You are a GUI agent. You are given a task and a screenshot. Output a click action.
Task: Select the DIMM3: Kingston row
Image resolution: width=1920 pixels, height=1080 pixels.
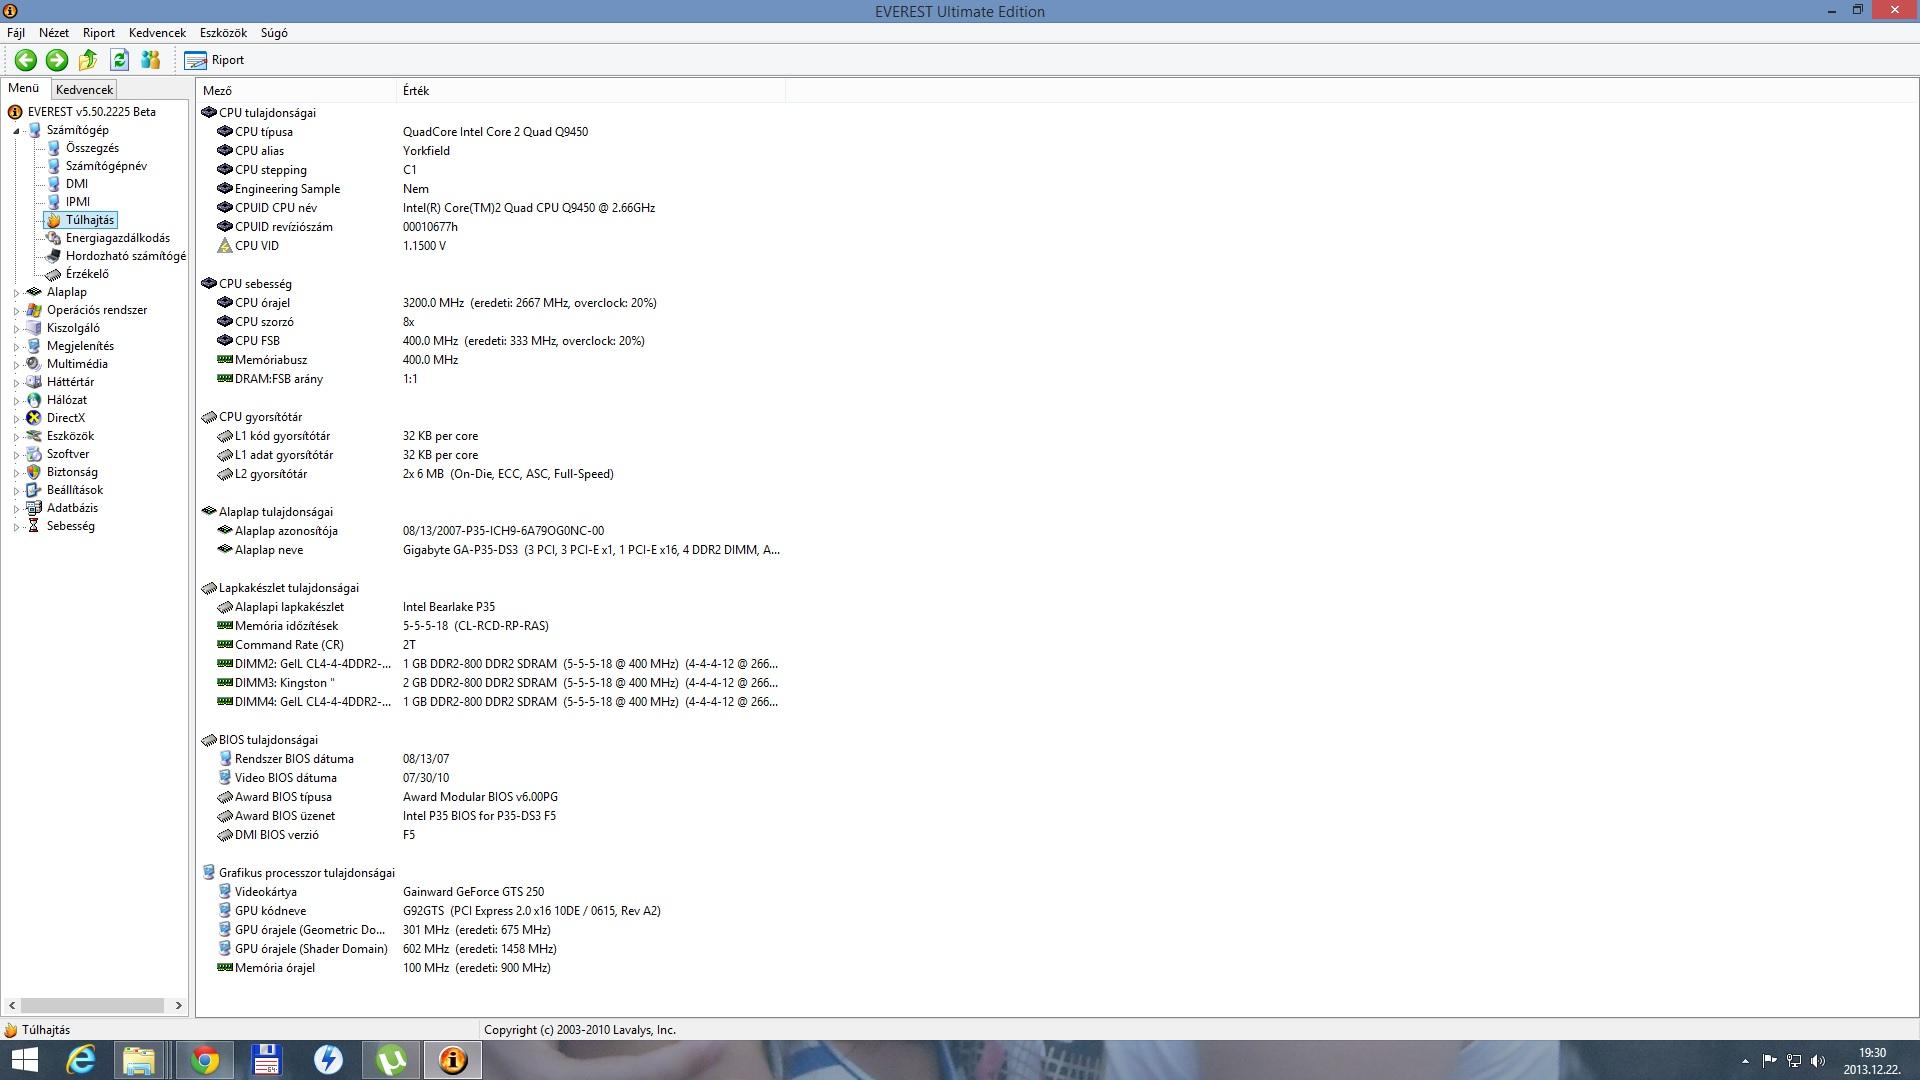point(490,683)
